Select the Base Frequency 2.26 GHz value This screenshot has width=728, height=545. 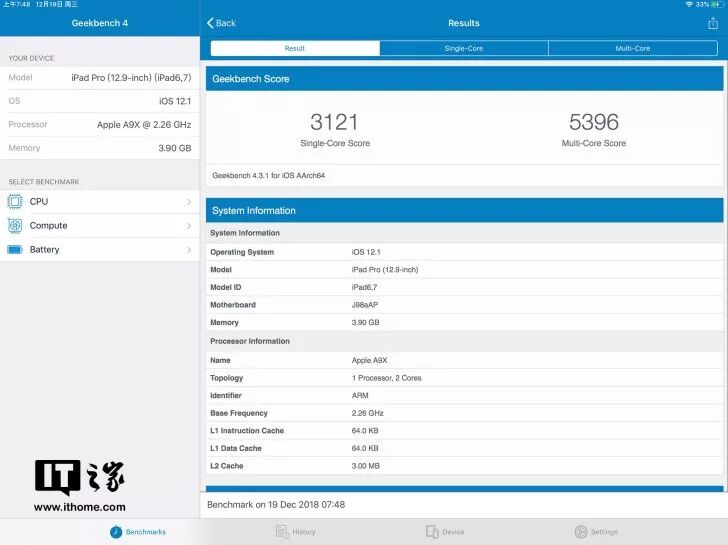click(367, 413)
